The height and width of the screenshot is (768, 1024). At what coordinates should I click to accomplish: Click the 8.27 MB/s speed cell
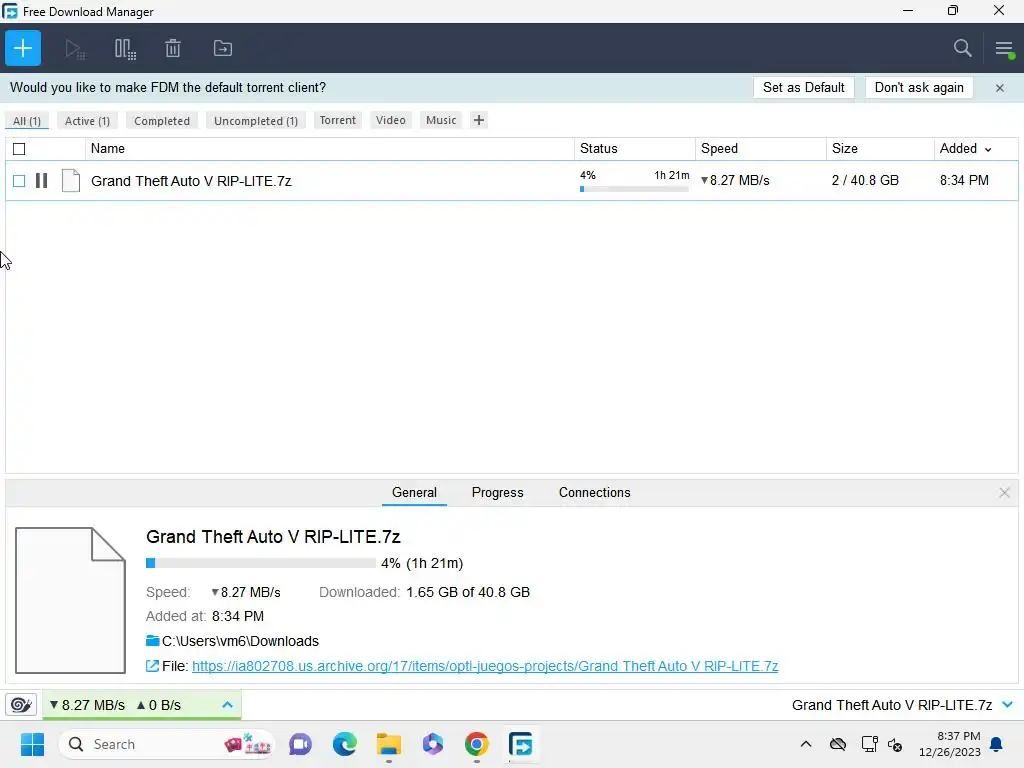click(x=735, y=180)
